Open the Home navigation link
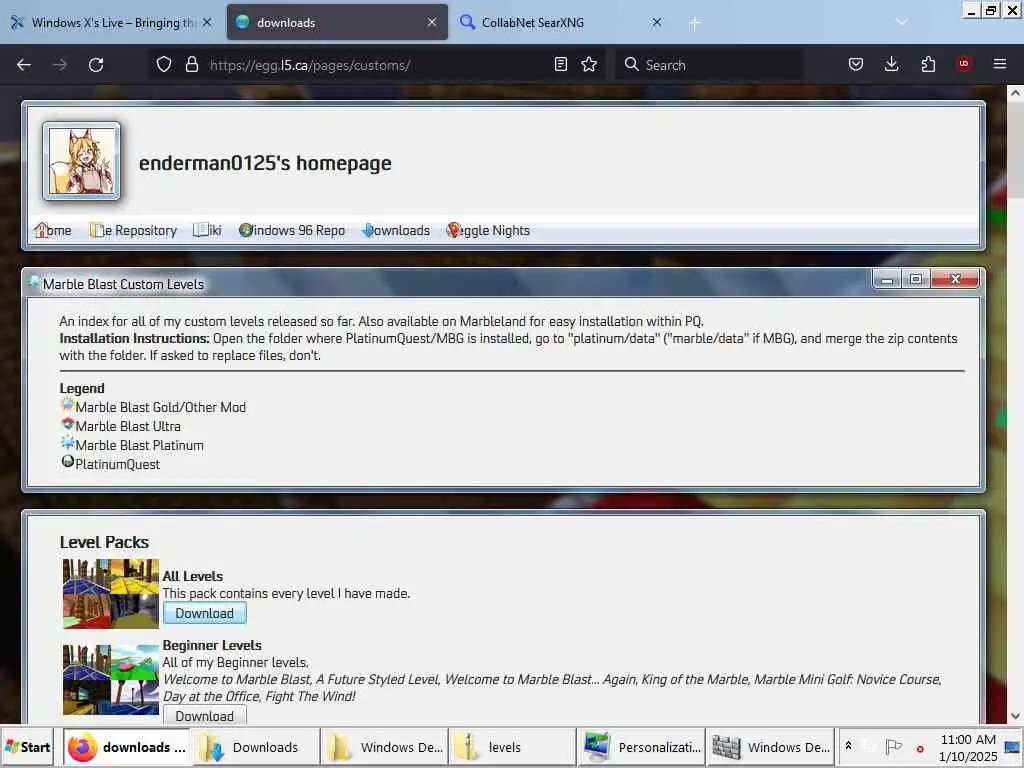 (x=52, y=231)
